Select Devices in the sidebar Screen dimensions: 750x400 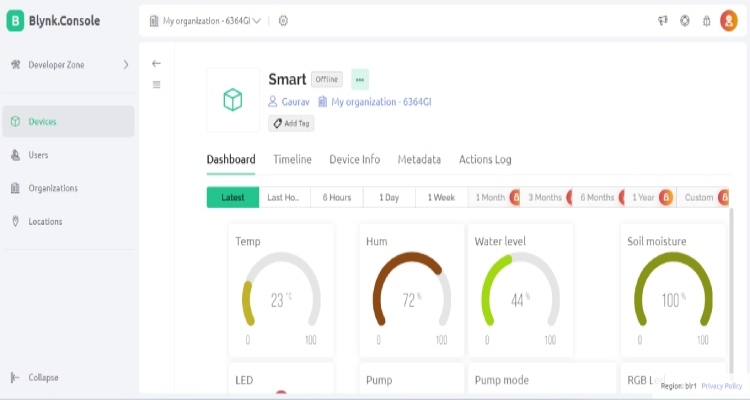(x=68, y=122)
